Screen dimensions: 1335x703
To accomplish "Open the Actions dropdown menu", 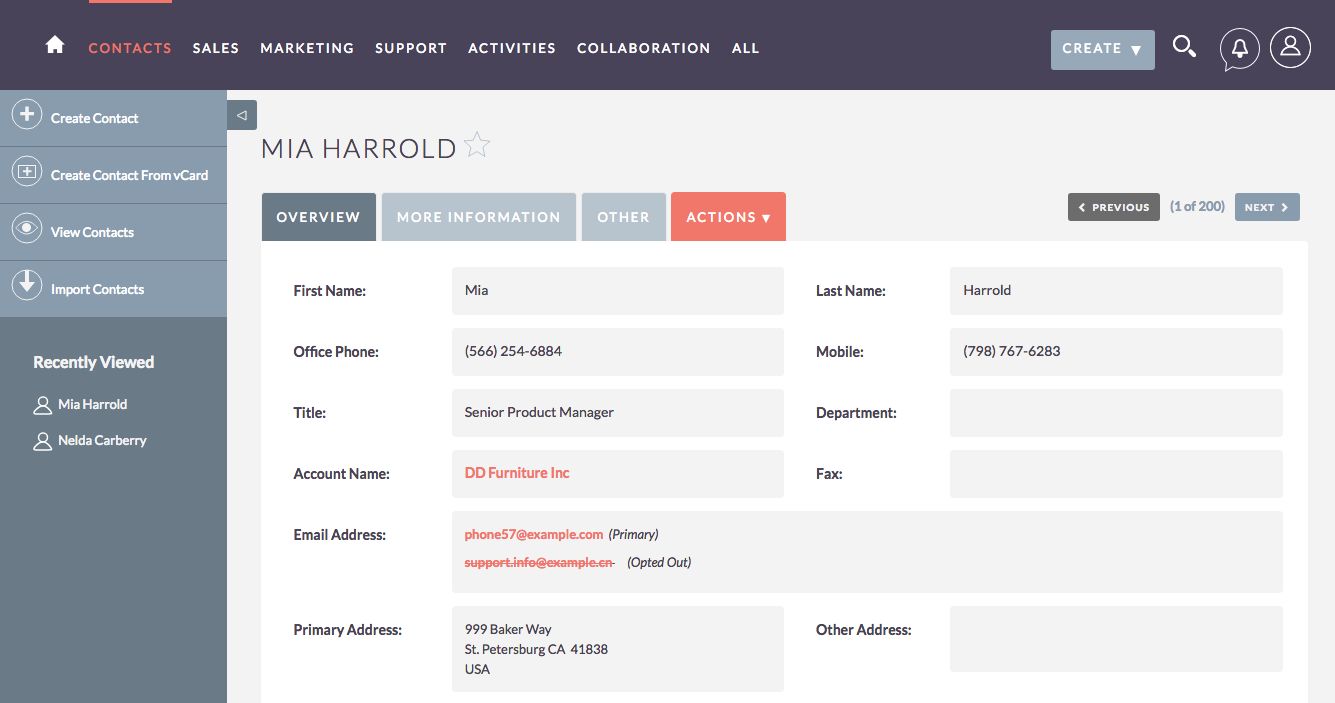I will [728, 217].
